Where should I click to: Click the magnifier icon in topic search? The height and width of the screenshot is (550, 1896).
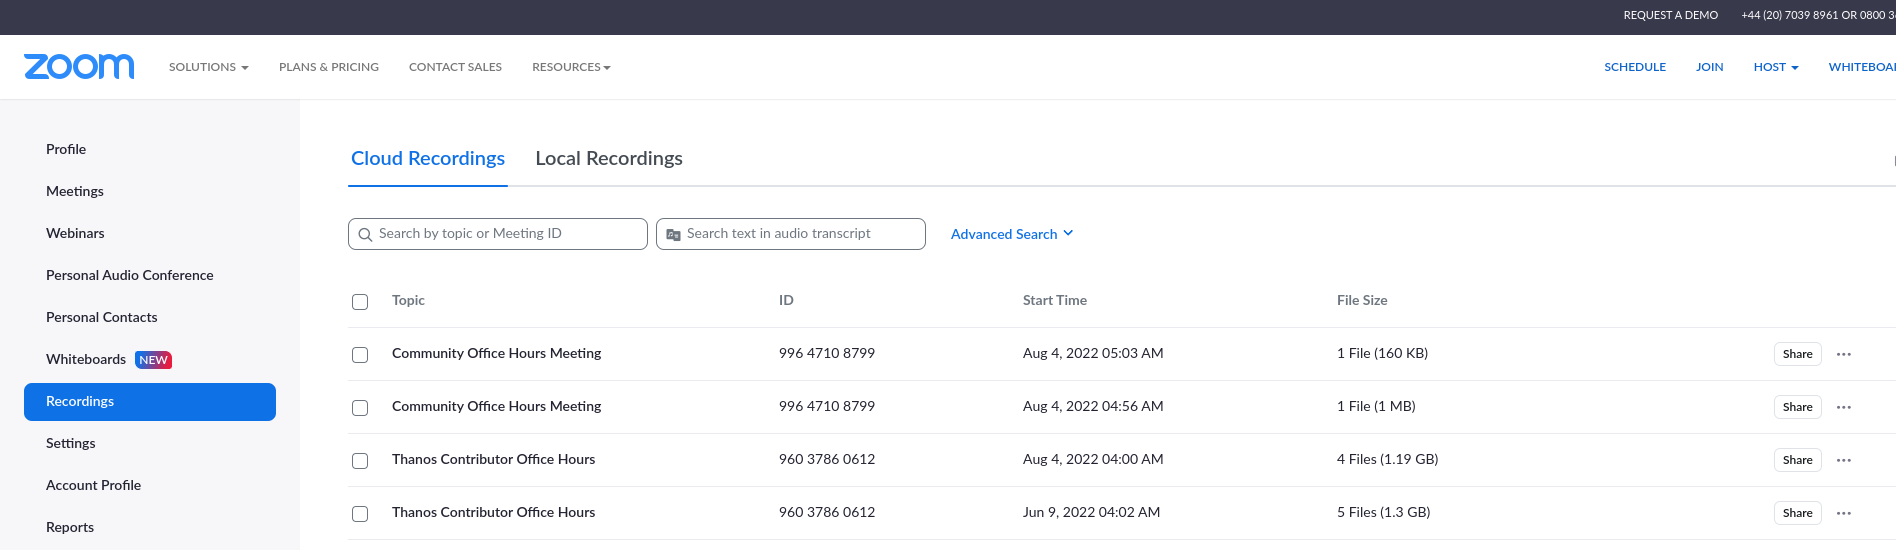(365, 234)
